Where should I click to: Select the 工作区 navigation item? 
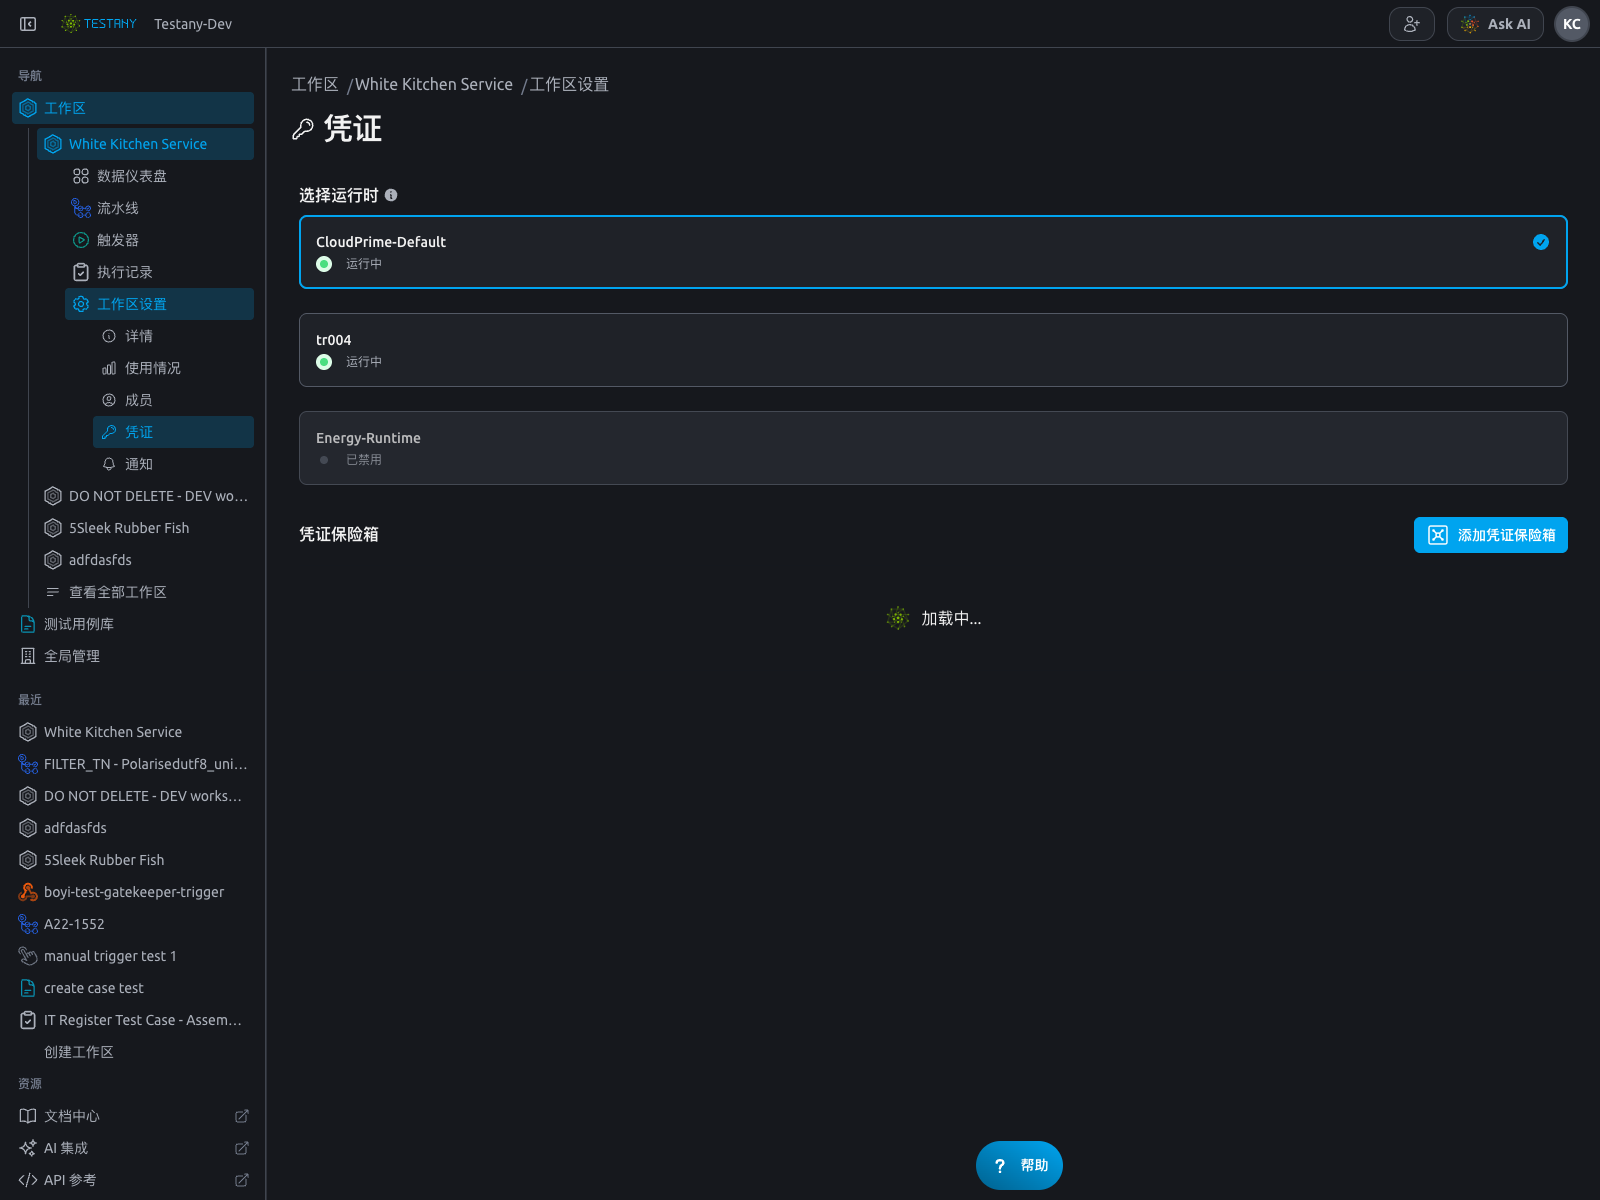tap(133, 108)
